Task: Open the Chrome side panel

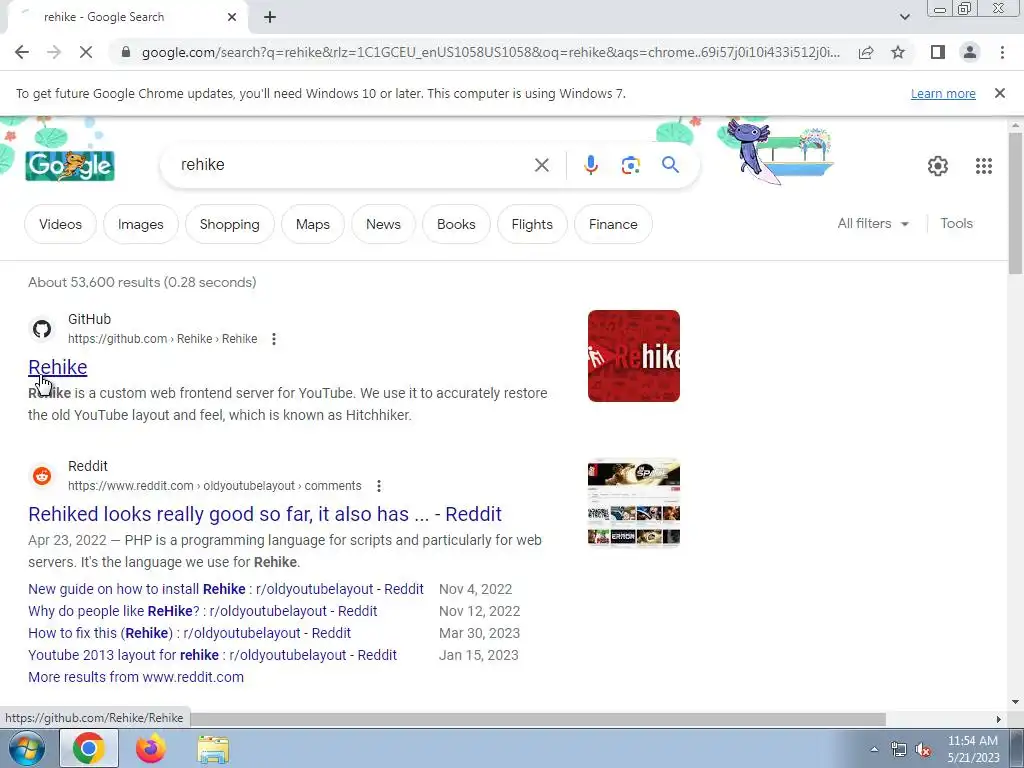Action: click(938, 52)
